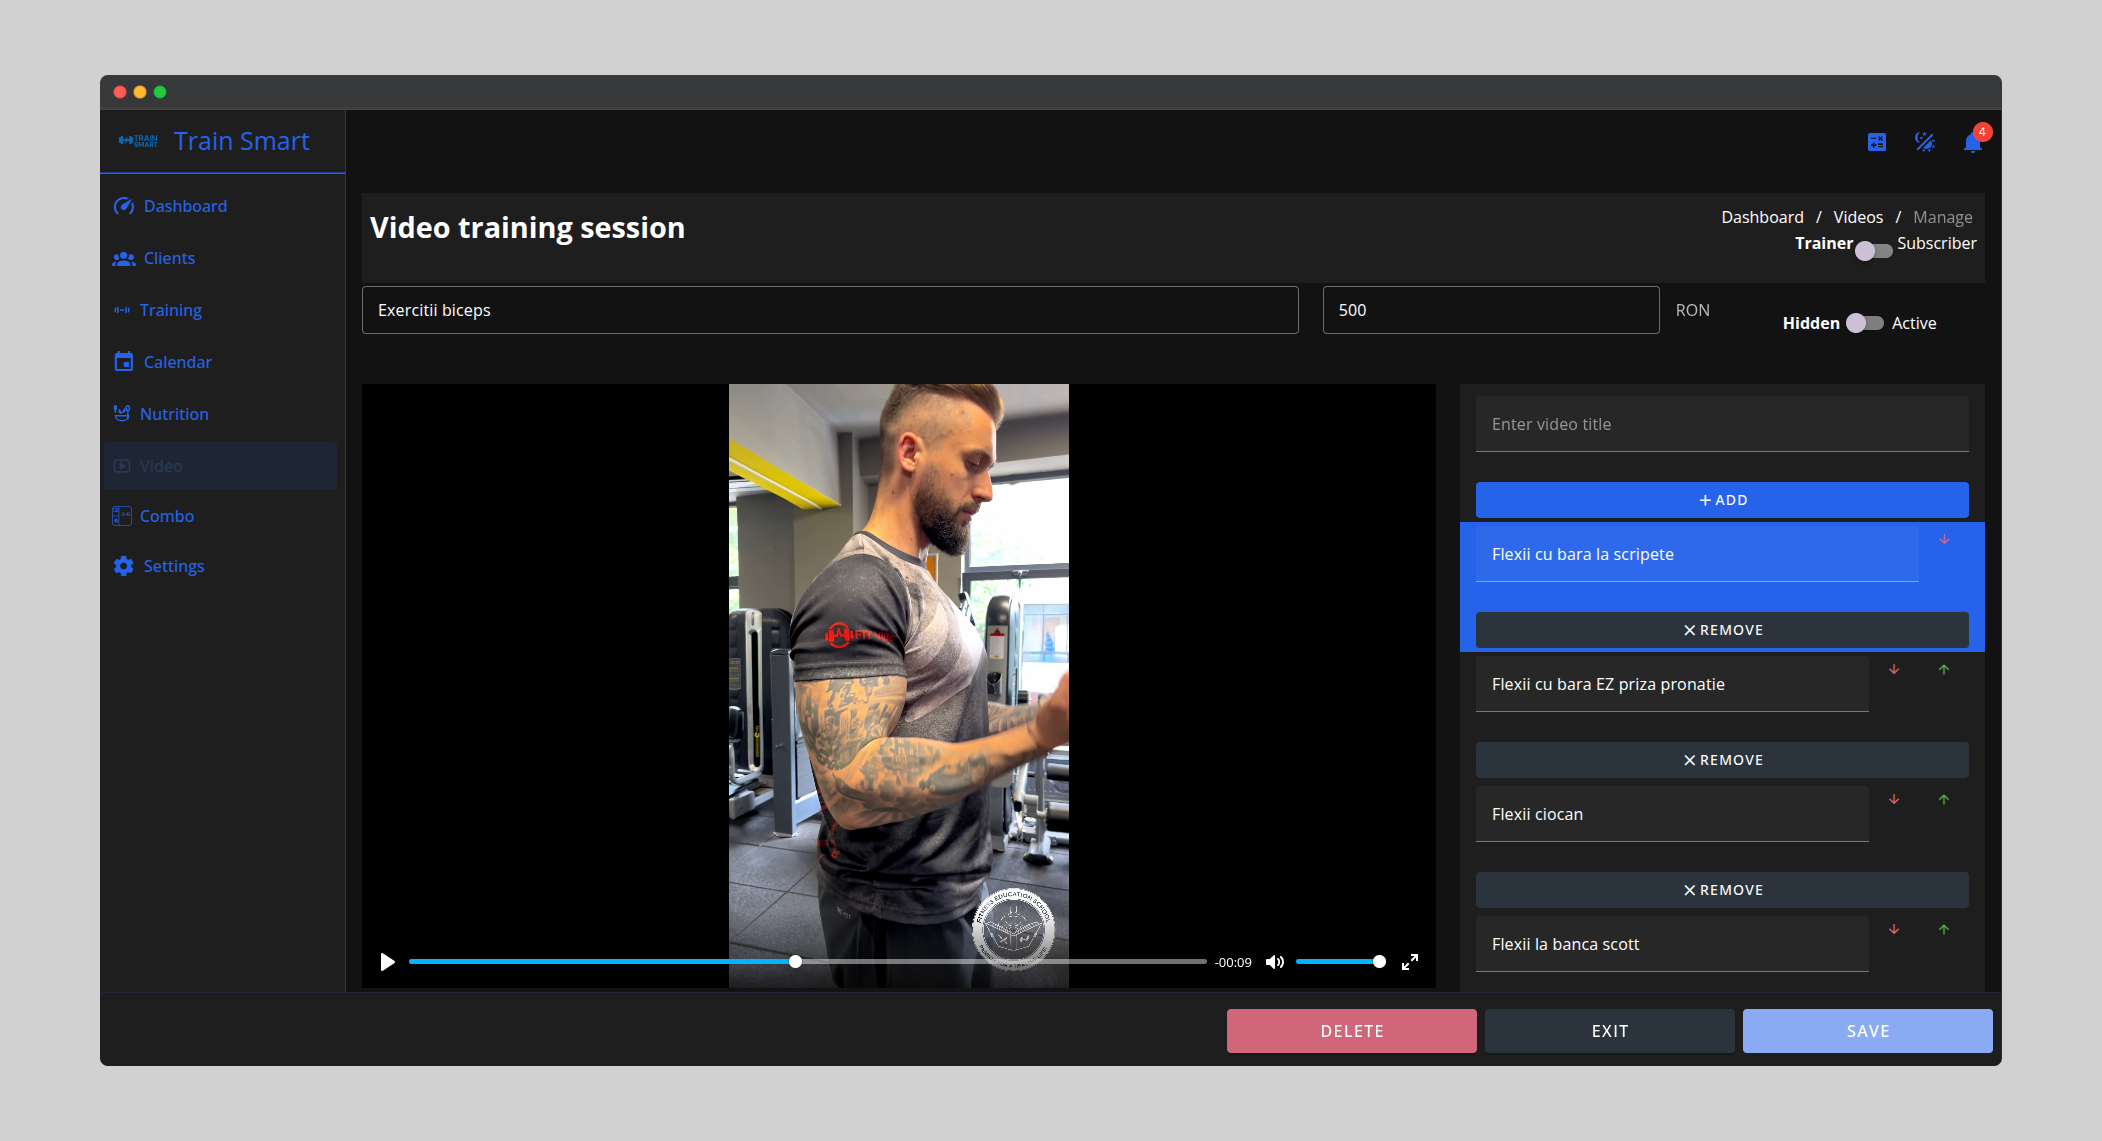The image size is (2102, 1141).
Task: Move 'Flexii la banca scott' up the list
Action: (1944, 929)
